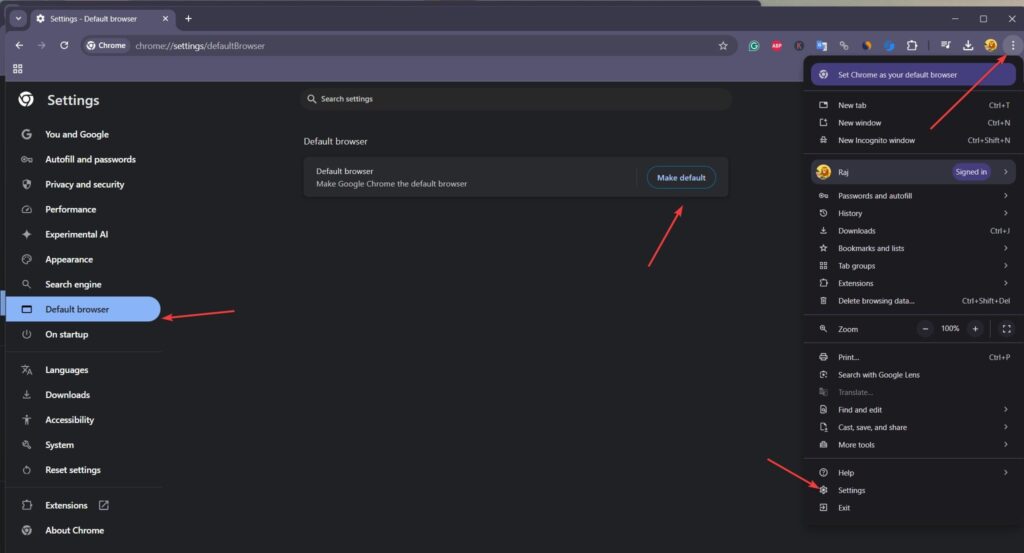Open Performance settings section
This screenshot has width=1024, height=553.
coord(71,210)
